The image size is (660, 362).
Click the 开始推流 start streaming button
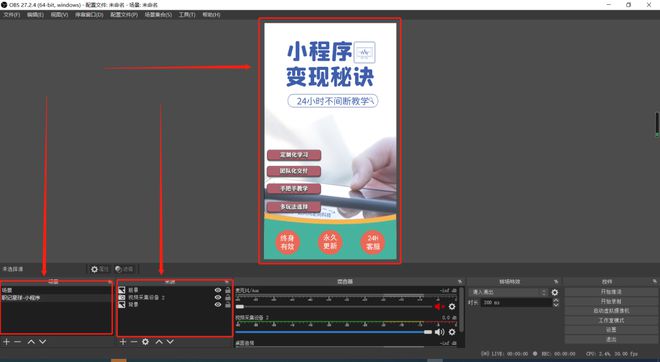click(x=611, y=292)
